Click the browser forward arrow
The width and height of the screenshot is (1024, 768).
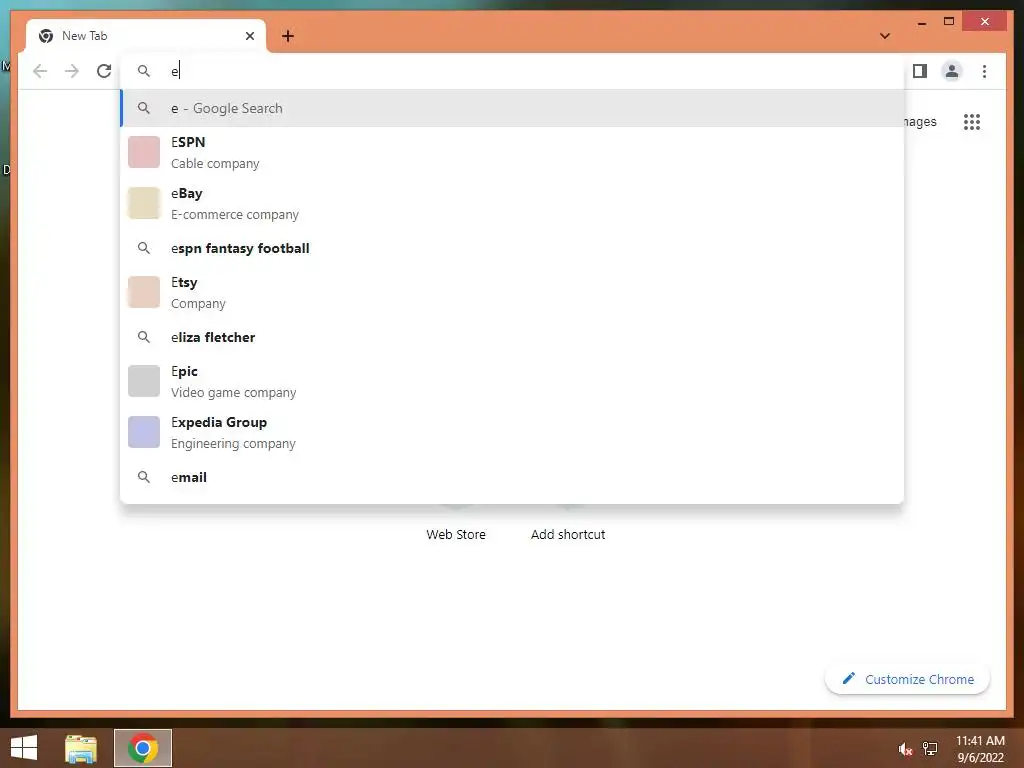coord(72,71)
